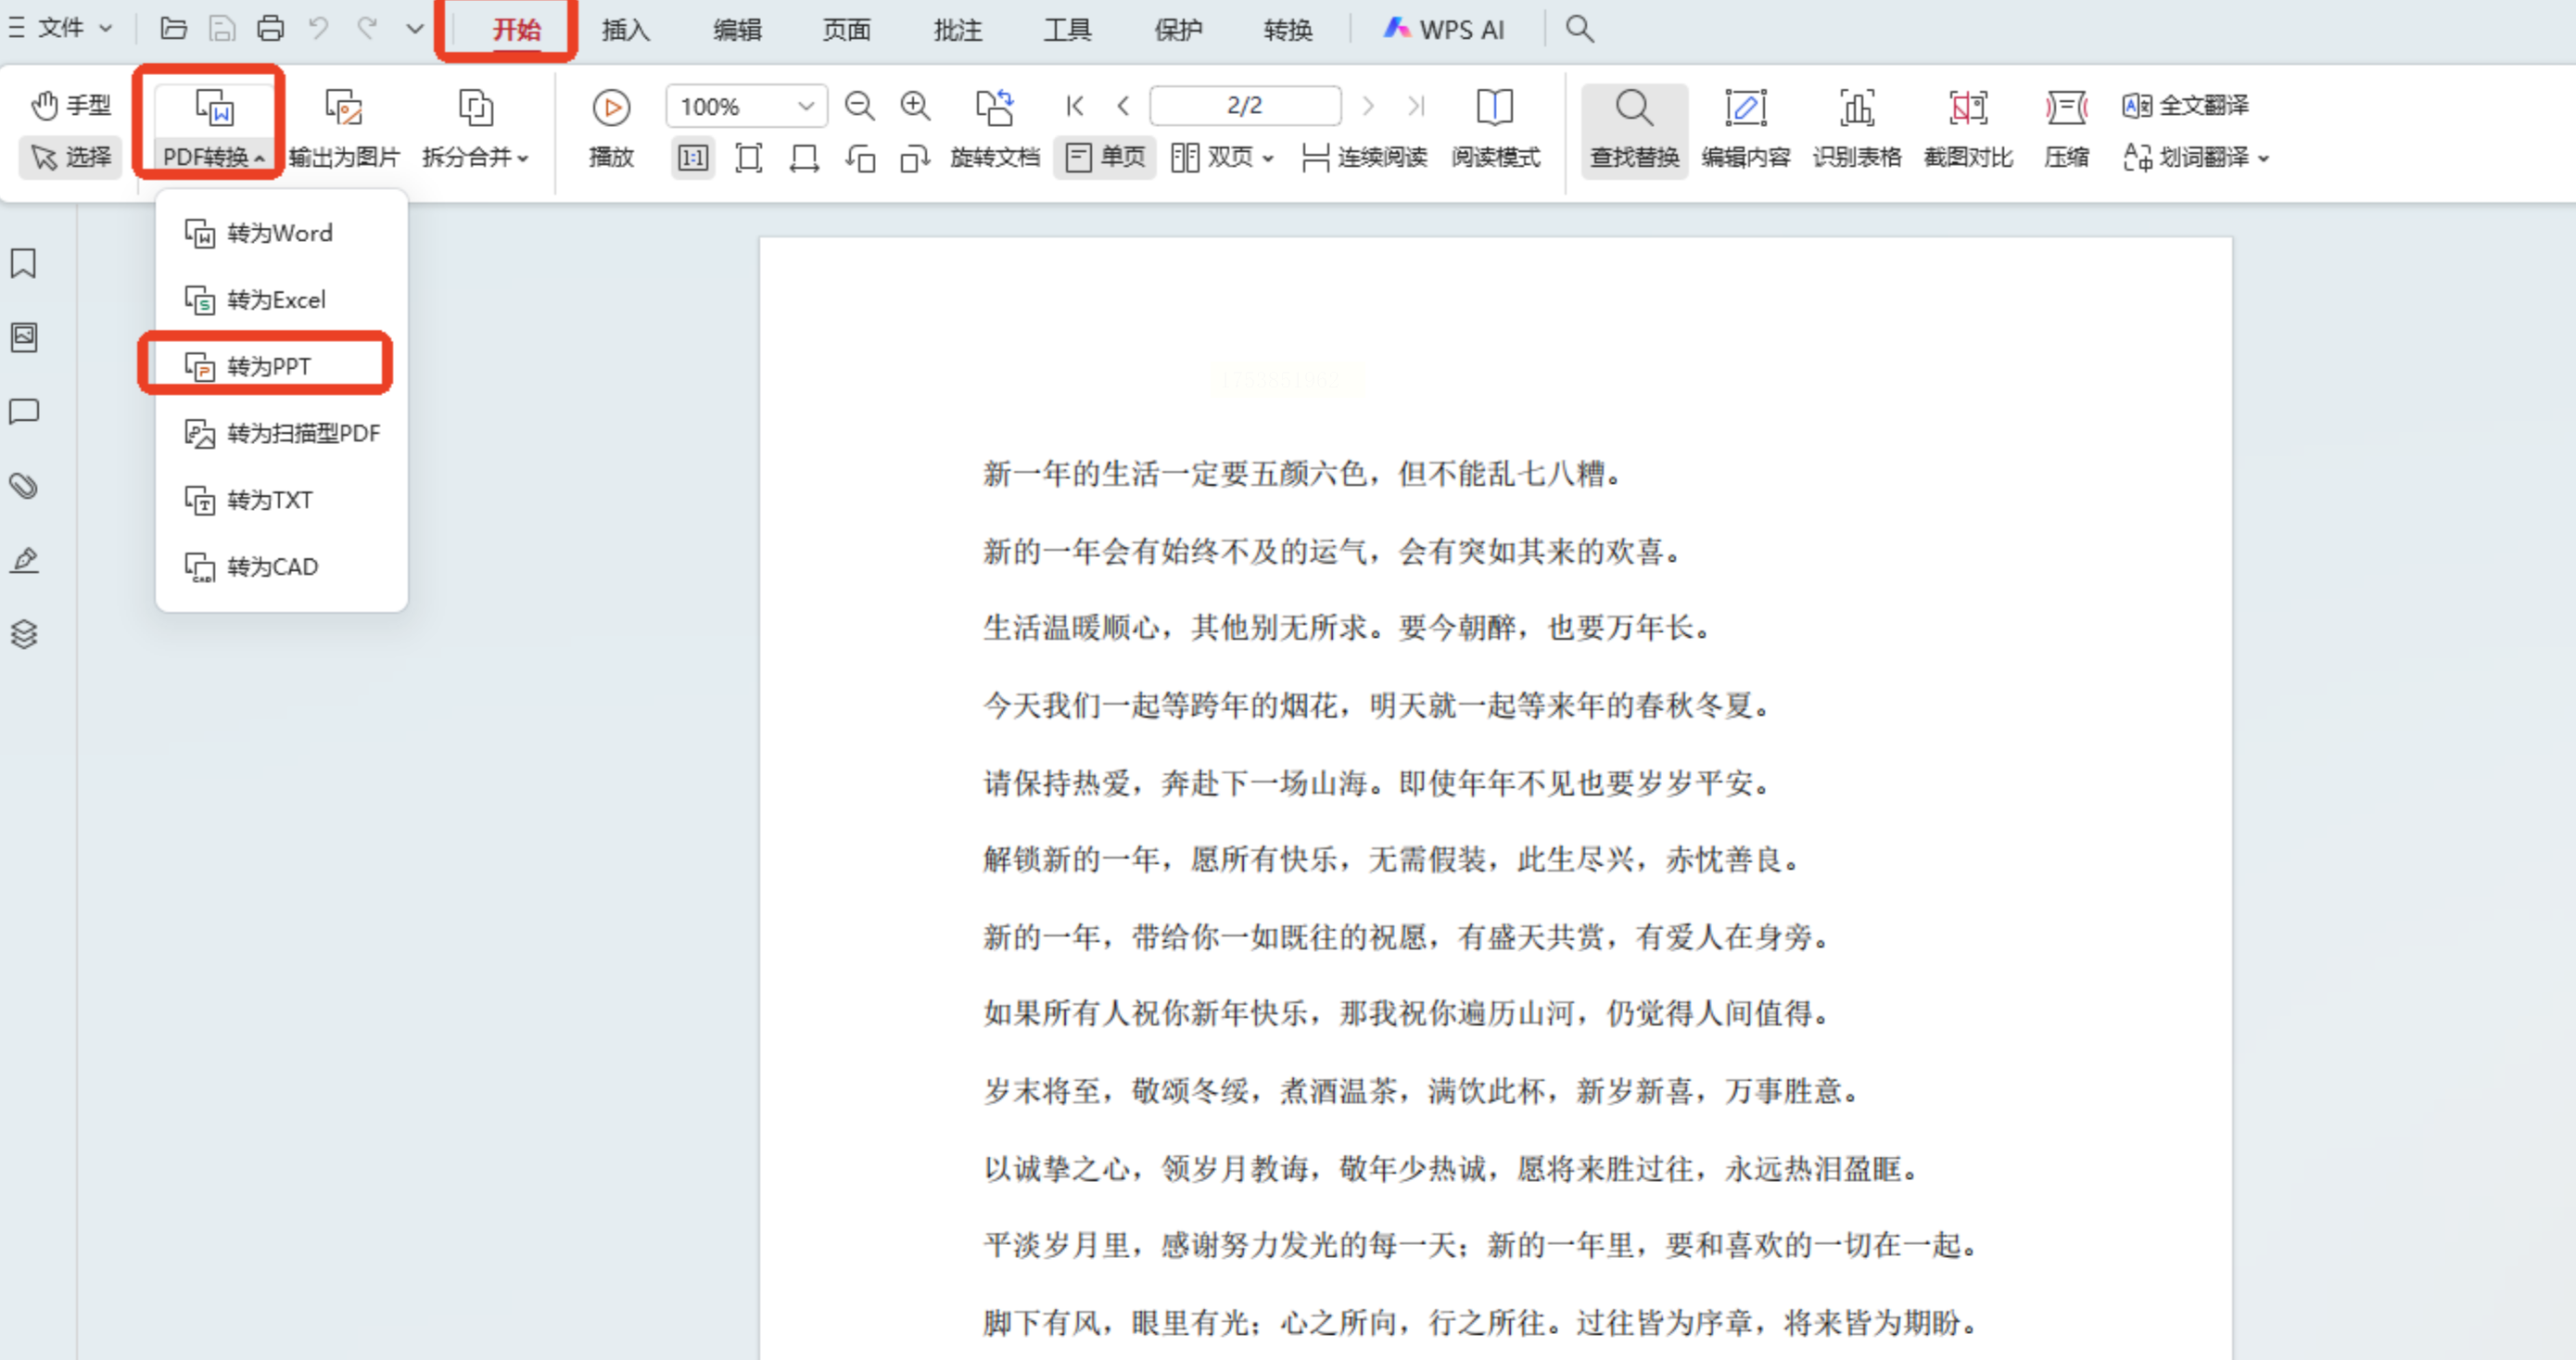The height and width of the screenshot is (1360, 2576).
Task: Open attachments paperclip panel
Action: tap(24, 485)
